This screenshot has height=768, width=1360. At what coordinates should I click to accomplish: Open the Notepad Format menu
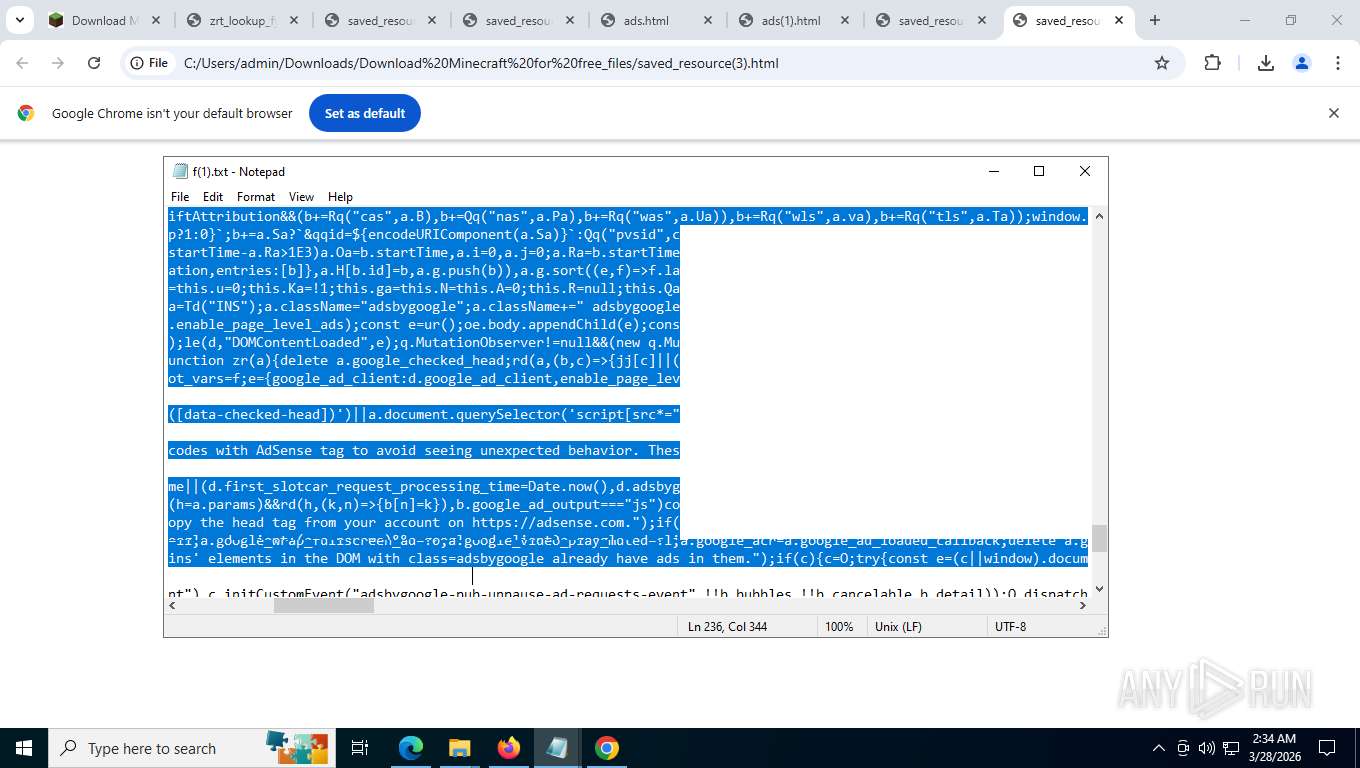coord(256,197)
